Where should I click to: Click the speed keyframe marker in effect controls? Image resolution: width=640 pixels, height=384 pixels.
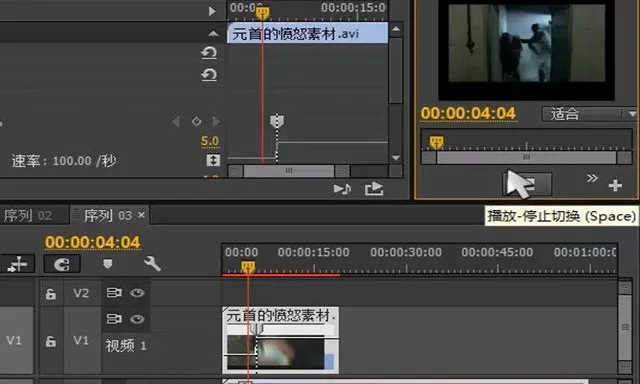pos(277,121)
